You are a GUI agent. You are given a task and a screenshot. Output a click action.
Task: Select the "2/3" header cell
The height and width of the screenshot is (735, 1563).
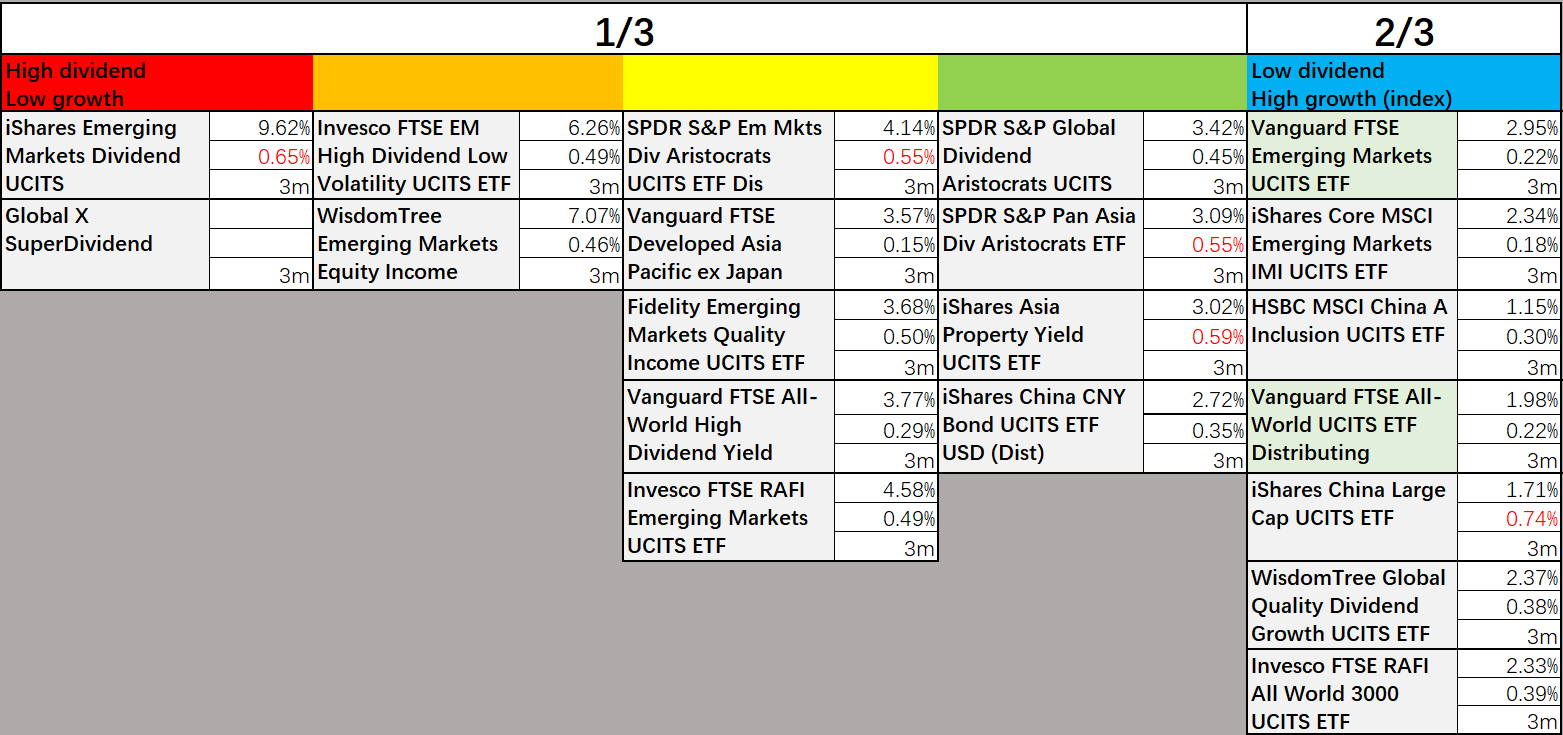[x=1403, y=30]
